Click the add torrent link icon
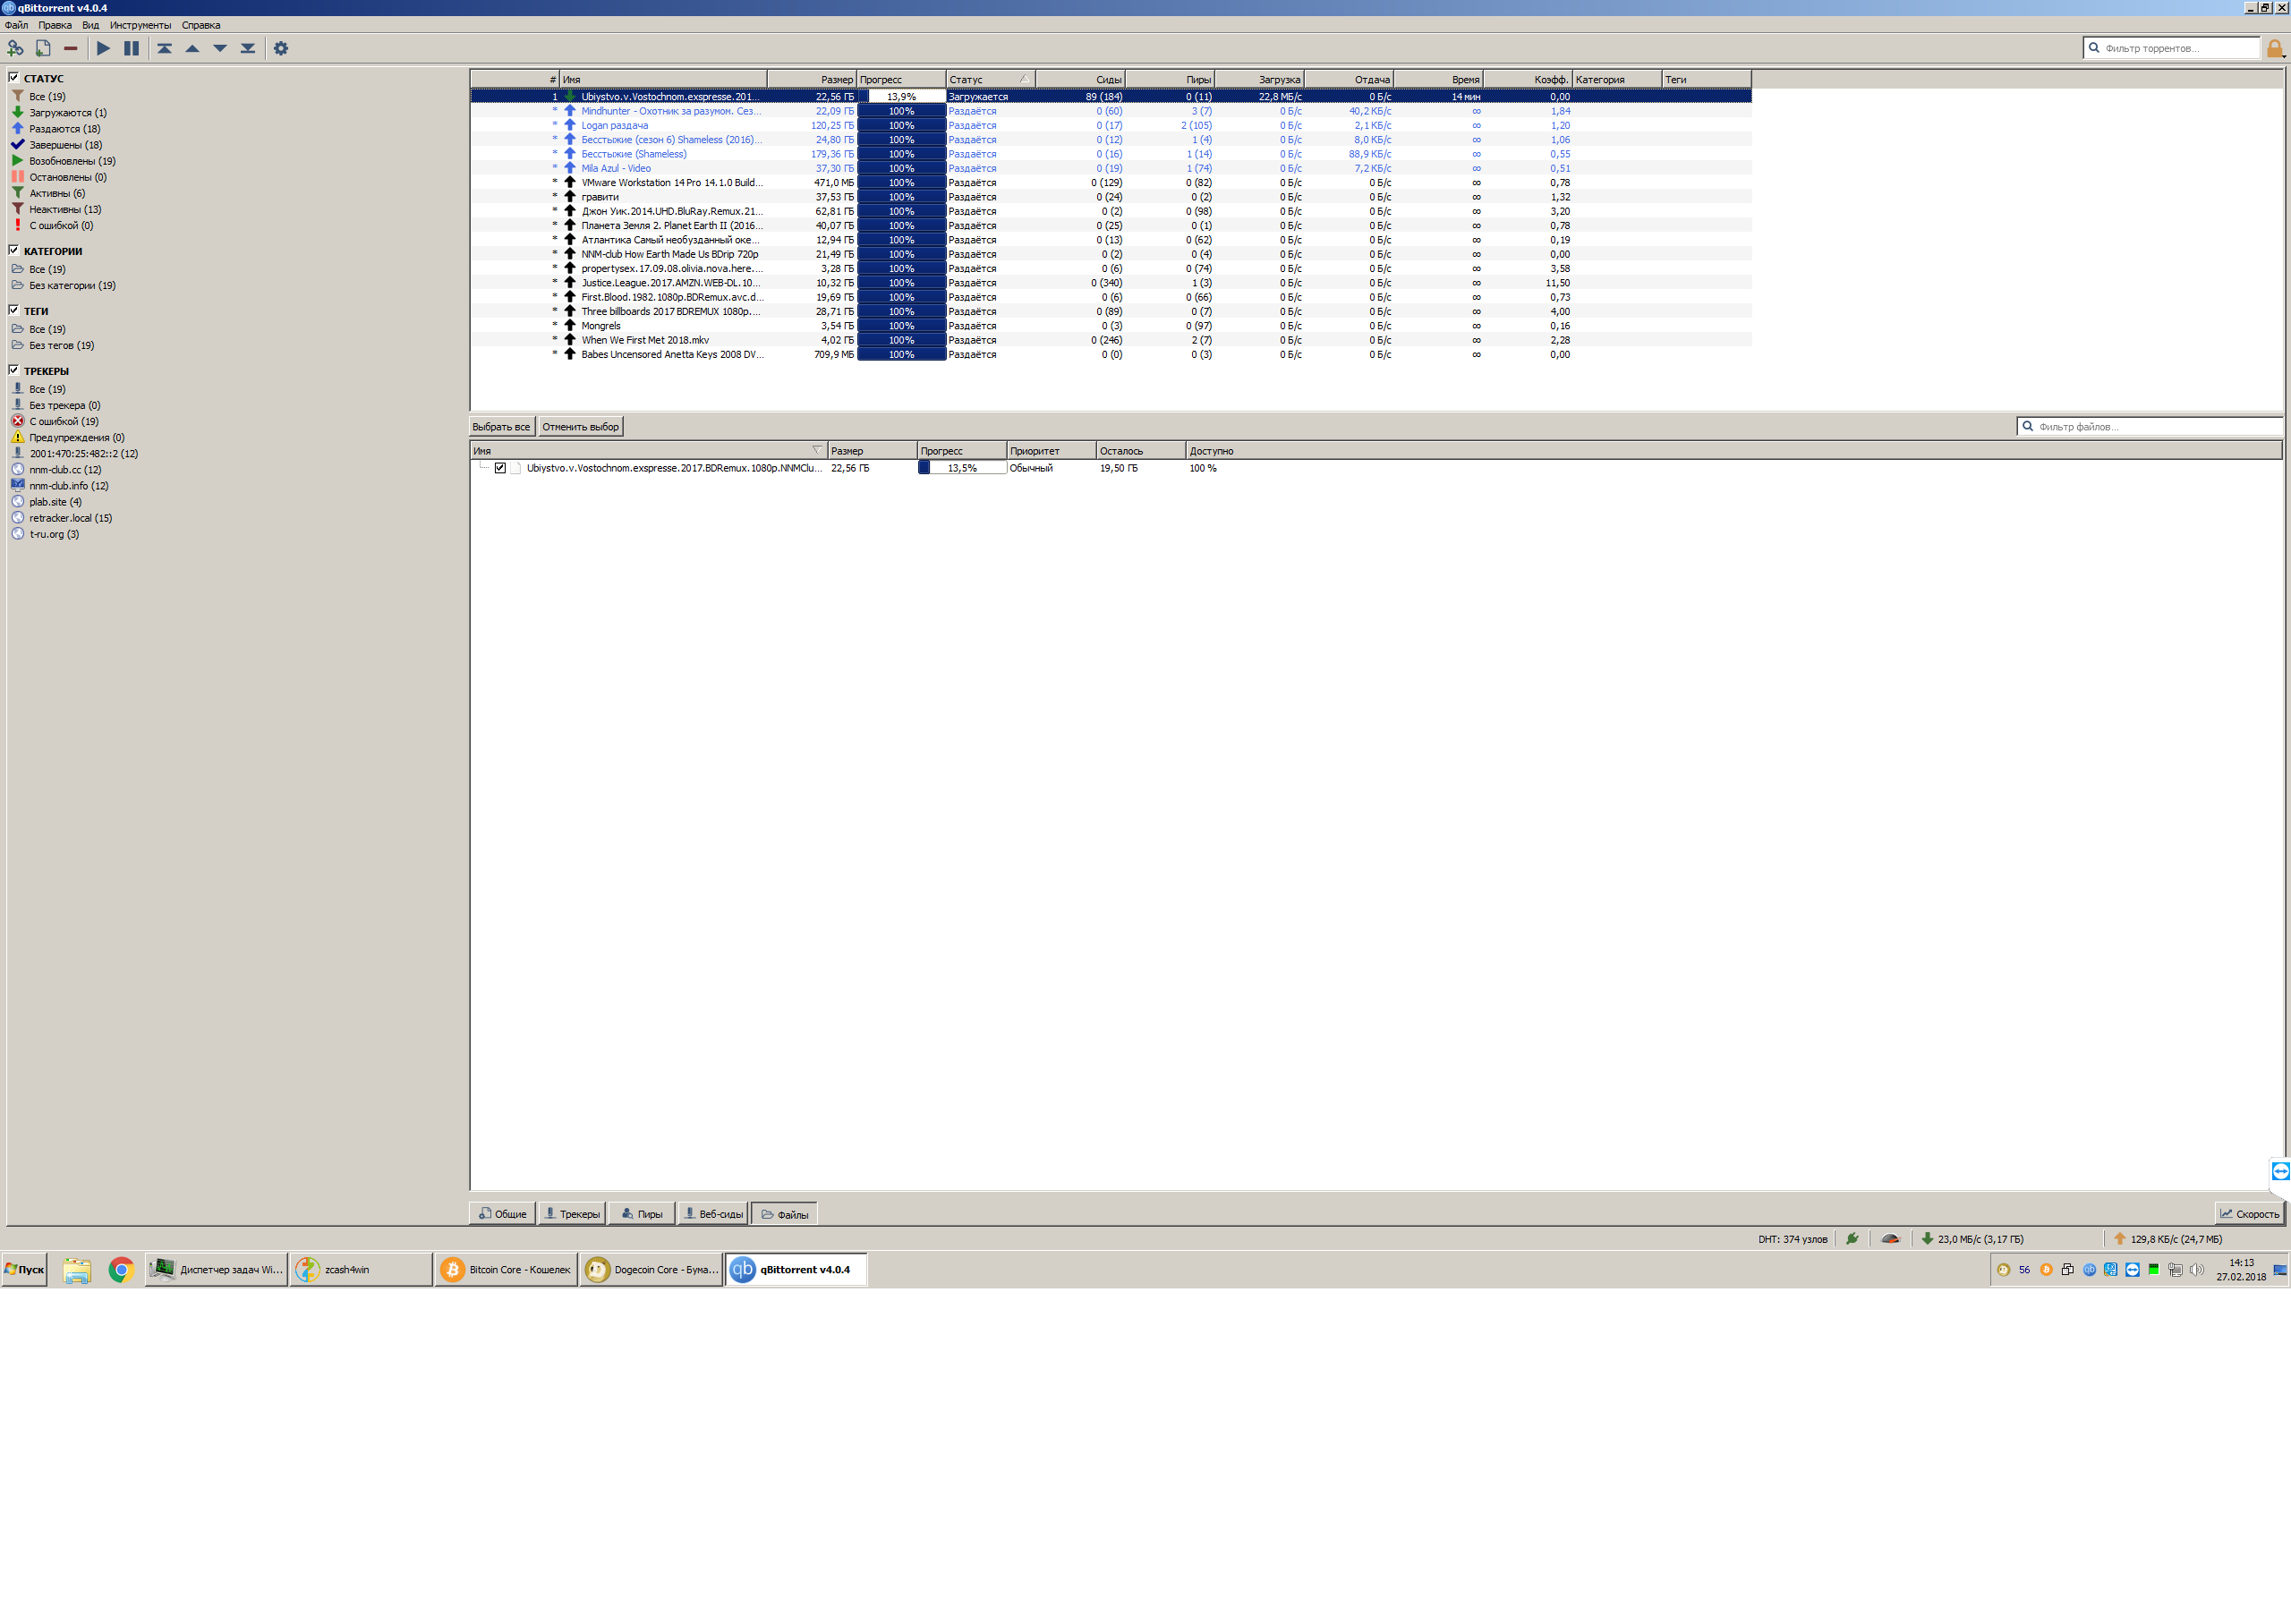The width and height of the screenshot is (2291, 1624). [x=15, y=48]
